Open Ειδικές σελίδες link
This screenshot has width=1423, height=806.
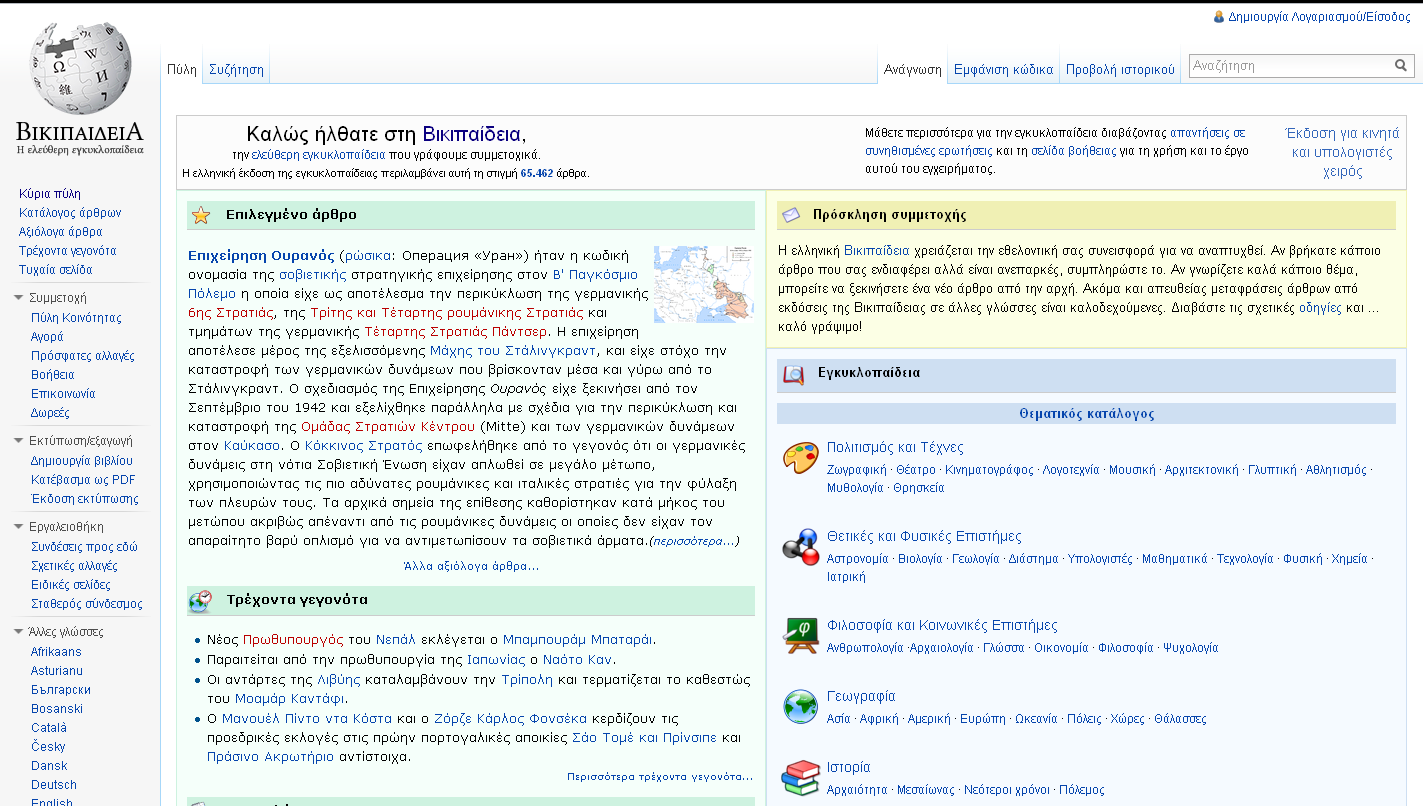[x=71, y=585]
